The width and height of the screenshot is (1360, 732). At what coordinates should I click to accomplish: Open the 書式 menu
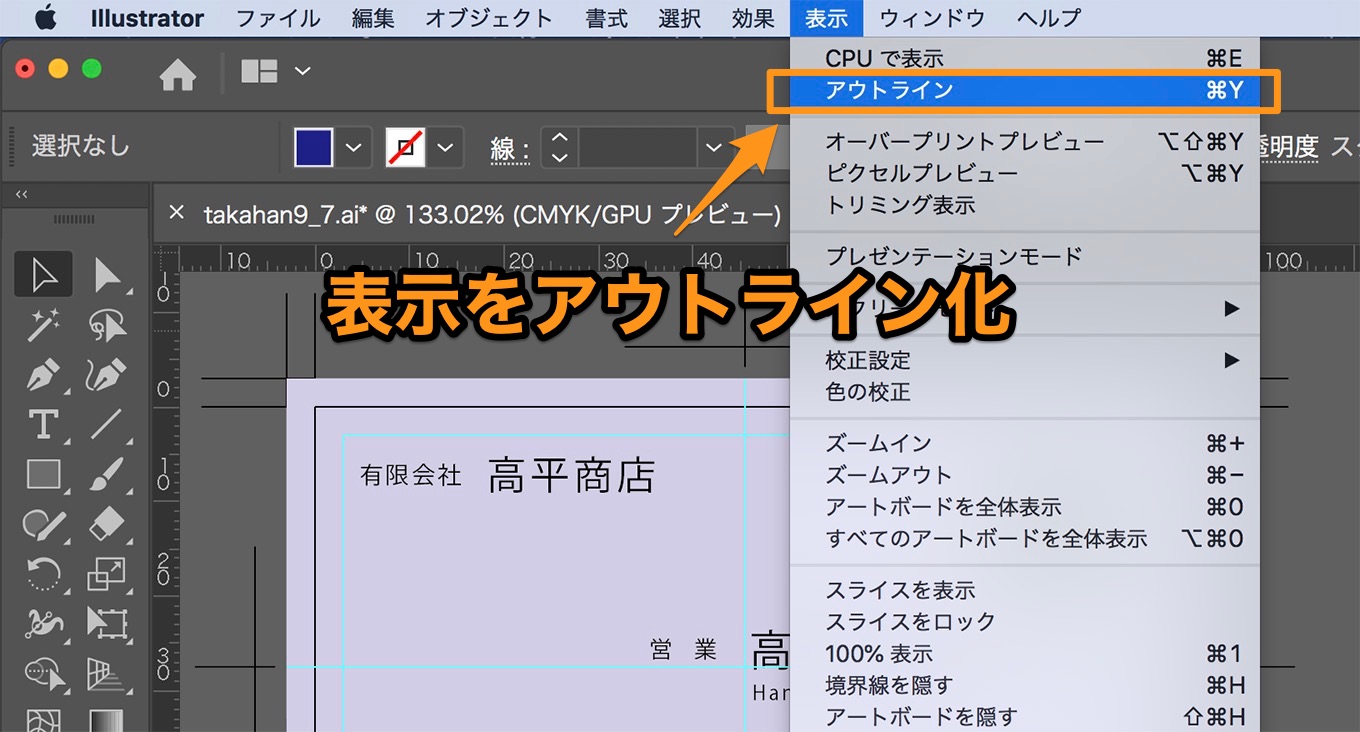pyautogui.click(x=606, y=18)
